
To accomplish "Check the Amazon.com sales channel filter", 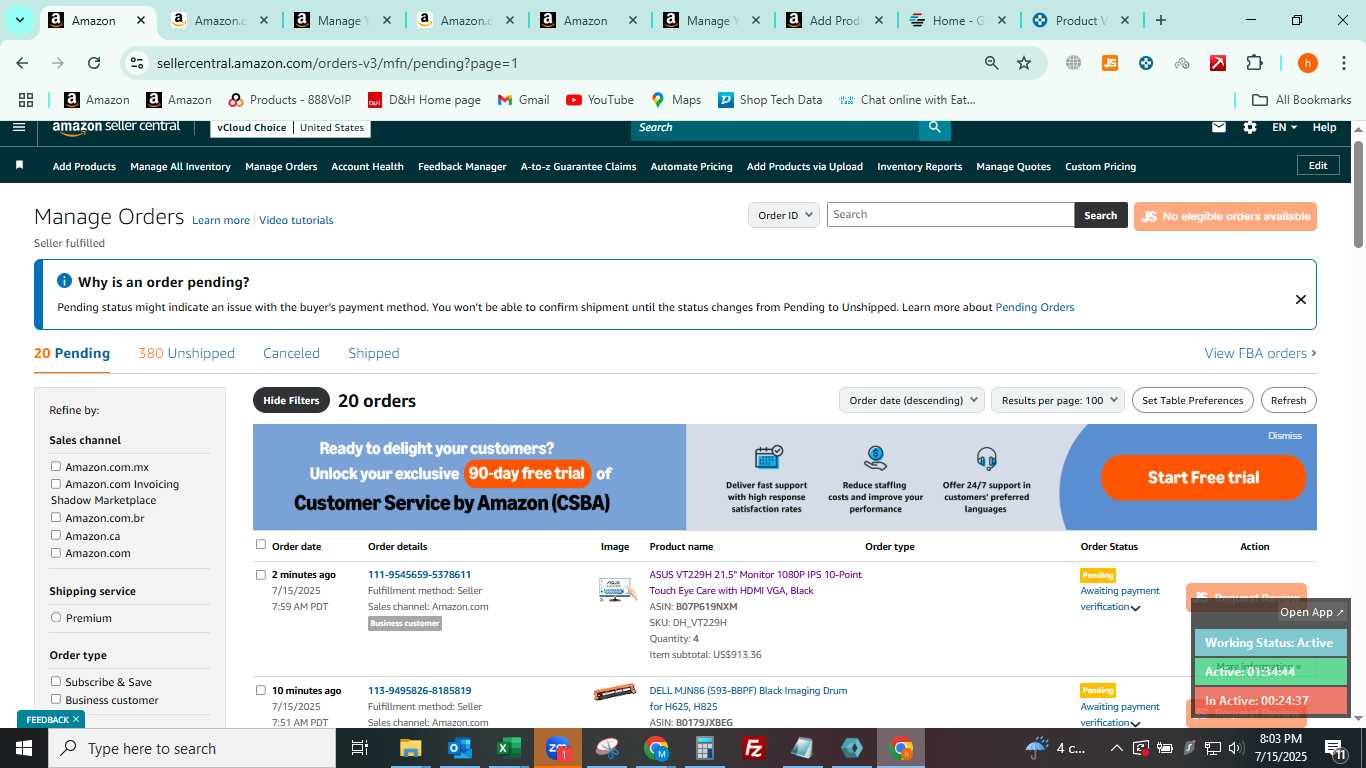I will click(56, 552).
